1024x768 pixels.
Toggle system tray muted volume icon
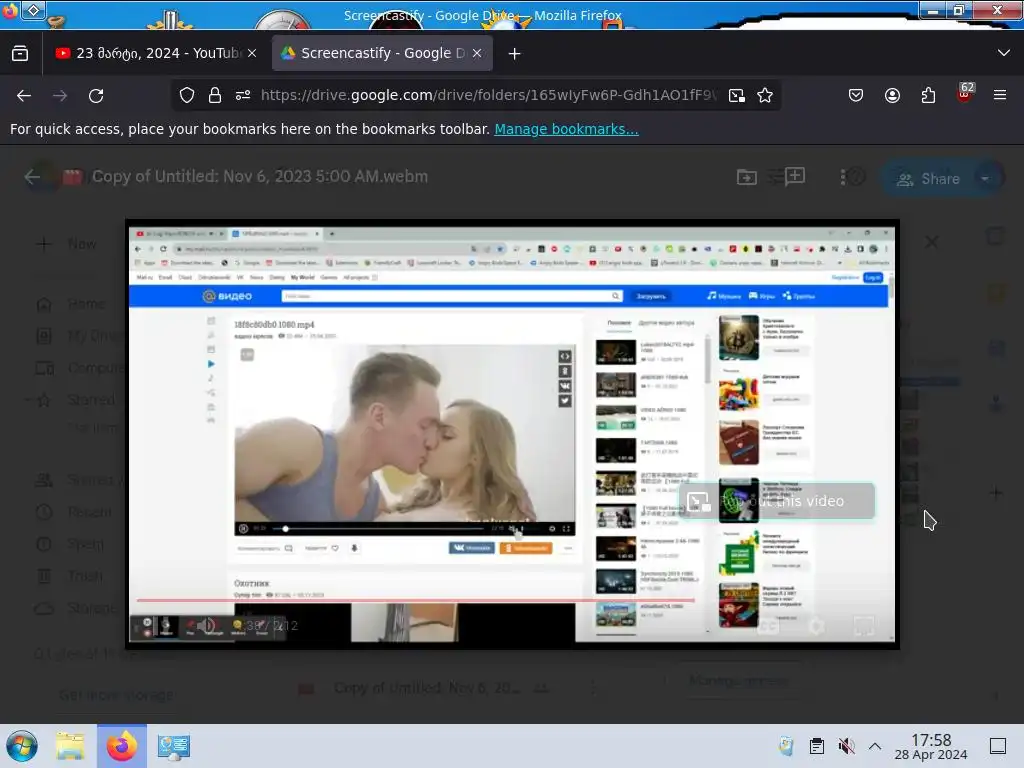pyautogui.click(x=846, y=746)
